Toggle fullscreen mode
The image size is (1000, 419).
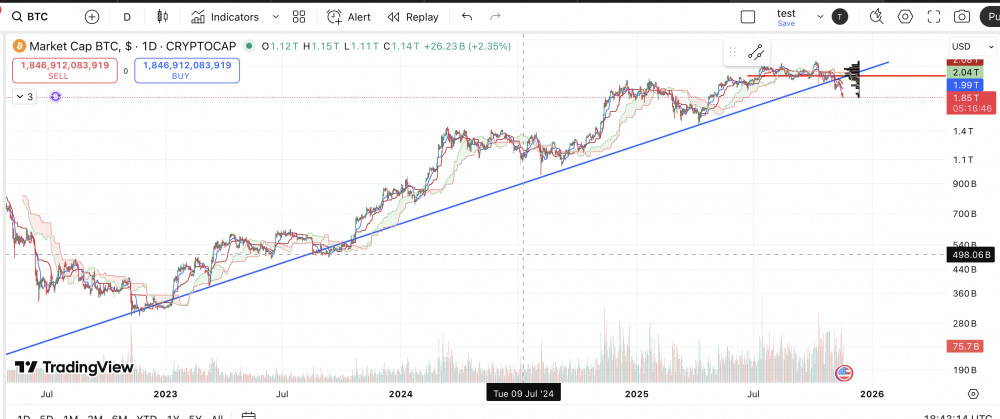point(934,17)
